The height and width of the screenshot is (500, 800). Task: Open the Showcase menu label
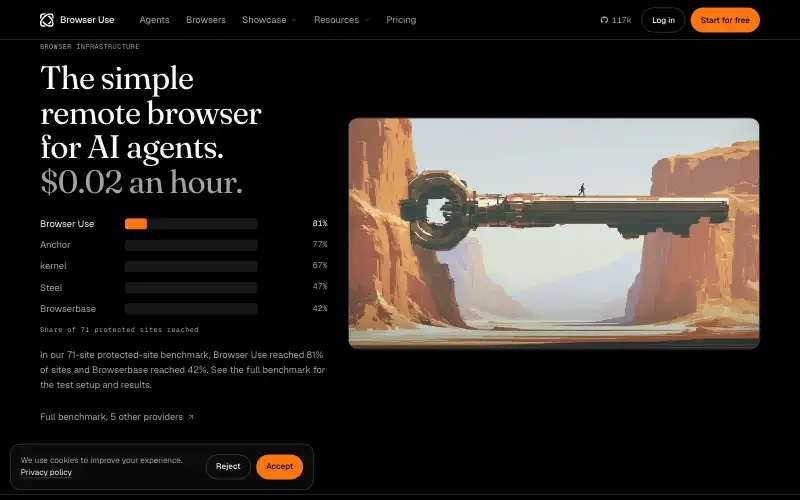[264, 20]
